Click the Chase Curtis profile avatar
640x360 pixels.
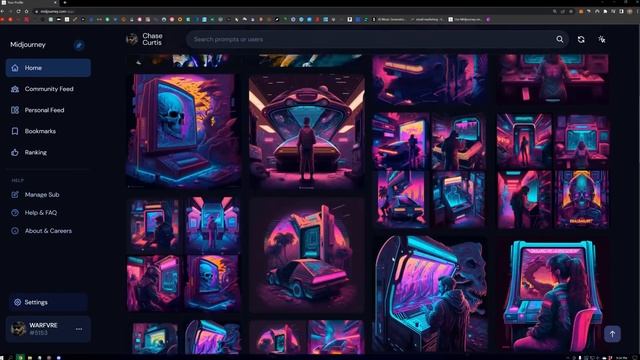[132, 40]
